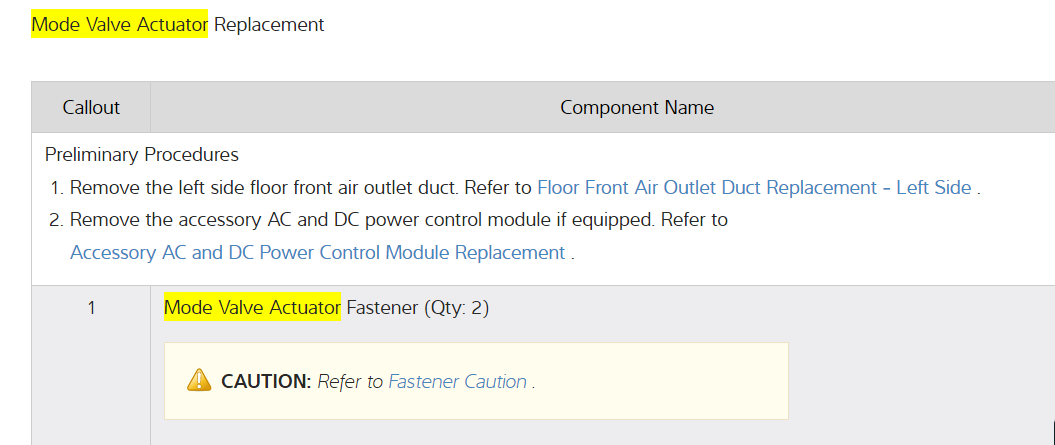This screenshot has width=1055, height=445.
Task: Click the bold CAUTION: label
Action: pyautogui.click(x=266, y=382)
